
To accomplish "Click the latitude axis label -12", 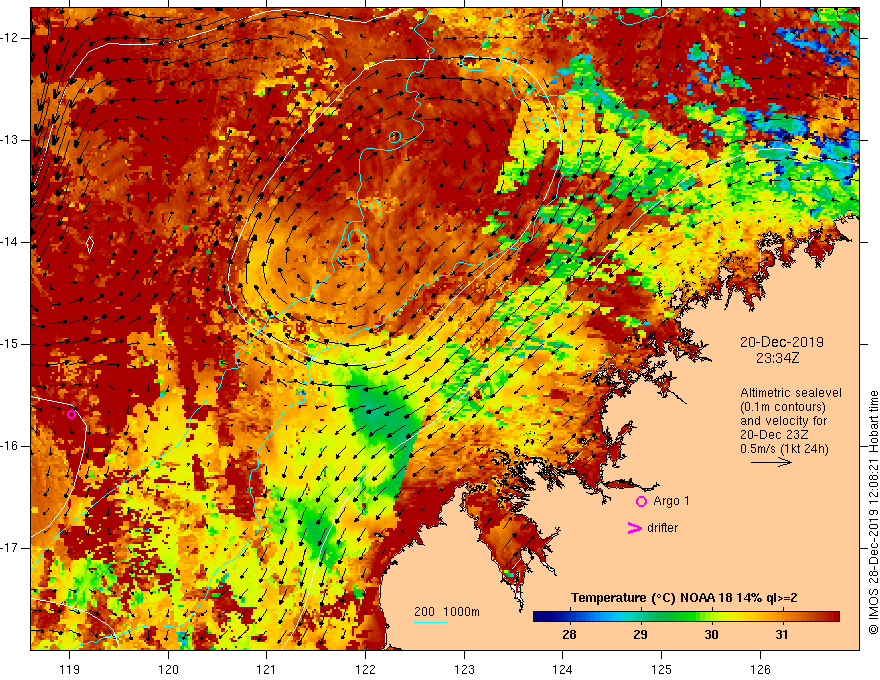I will pos(10,38).
